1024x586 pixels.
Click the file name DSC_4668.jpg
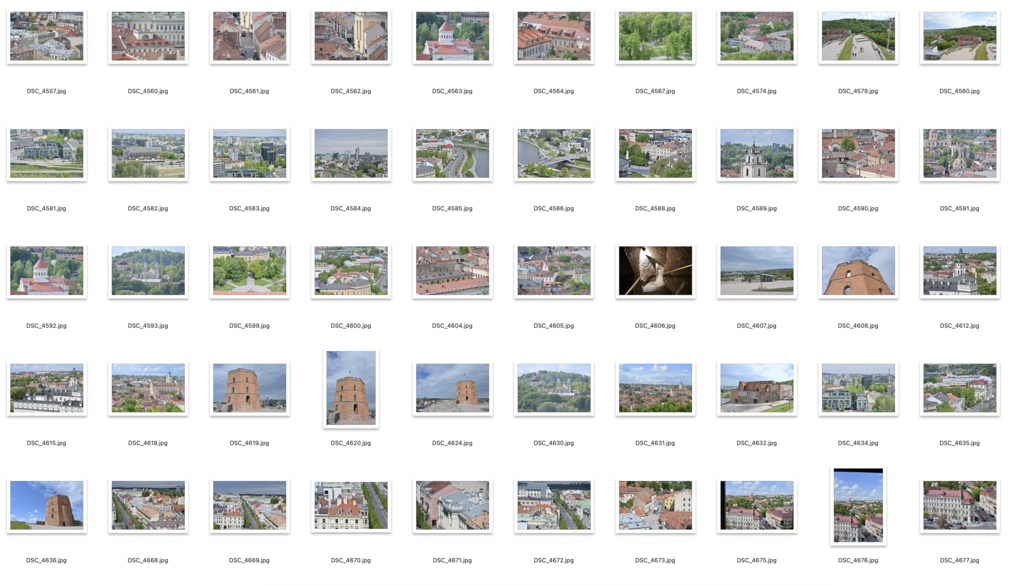pyautogui.click(x=148, y=561)
